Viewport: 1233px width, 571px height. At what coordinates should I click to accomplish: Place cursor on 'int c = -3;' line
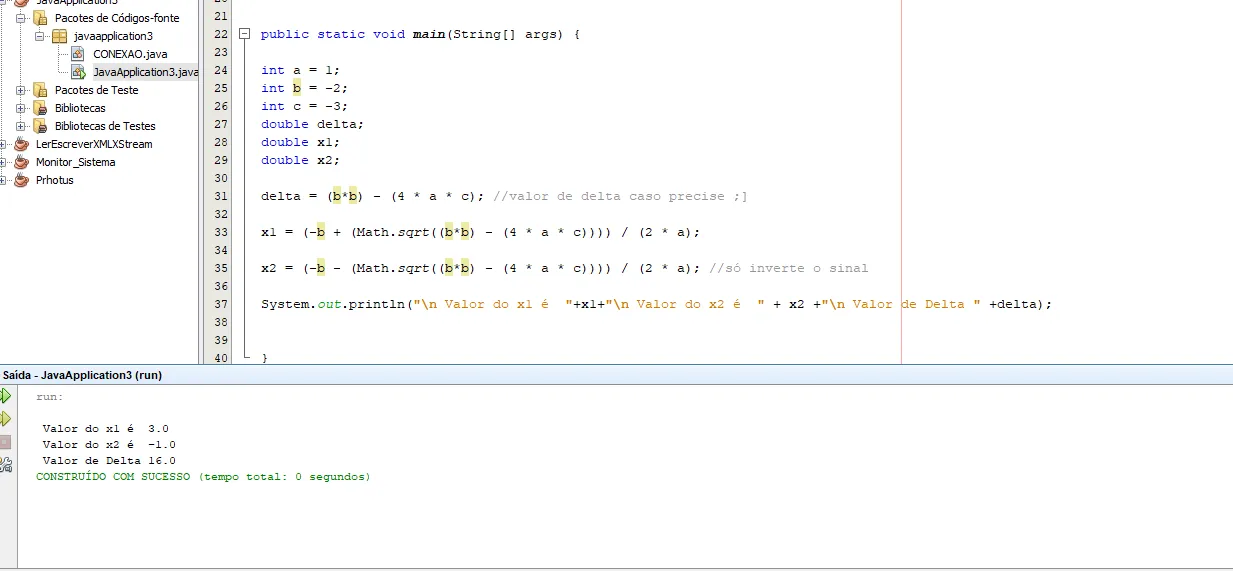(304, 106)
